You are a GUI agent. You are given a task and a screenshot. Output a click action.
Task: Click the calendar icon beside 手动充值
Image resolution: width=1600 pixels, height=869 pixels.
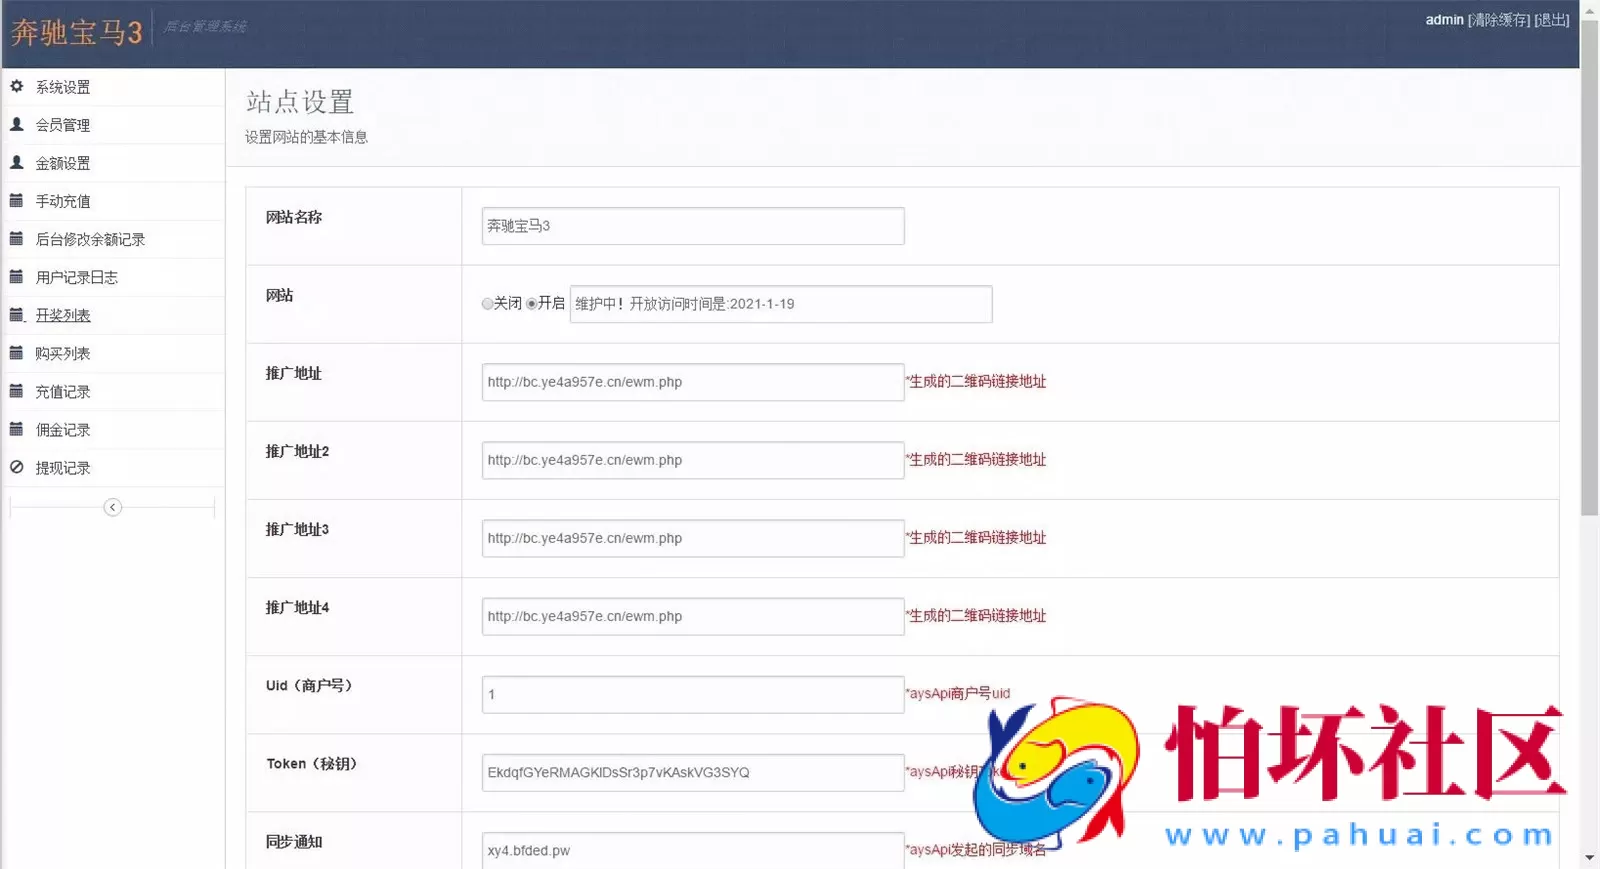tap(17, 201)
